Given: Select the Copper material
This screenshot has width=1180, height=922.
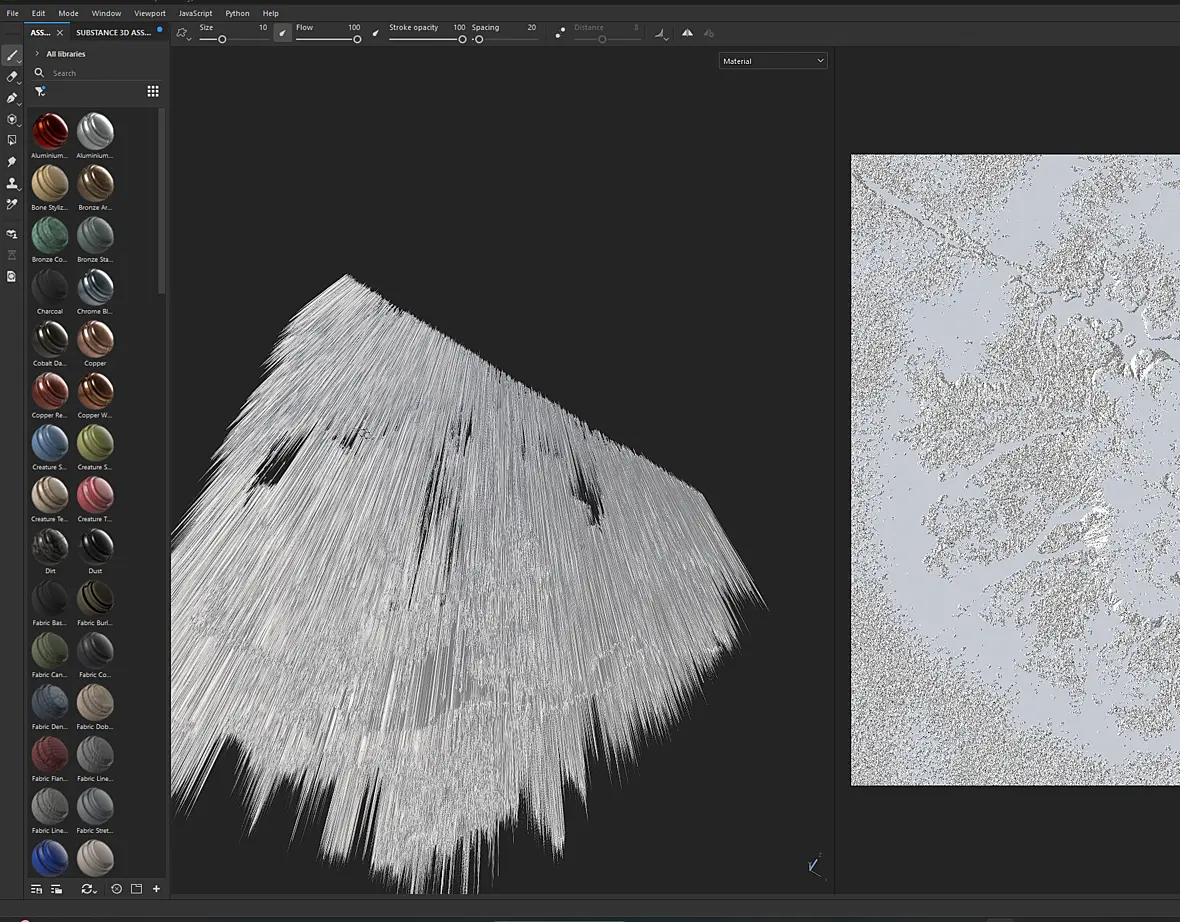Looking at the screenshot, I should (95, 339).
